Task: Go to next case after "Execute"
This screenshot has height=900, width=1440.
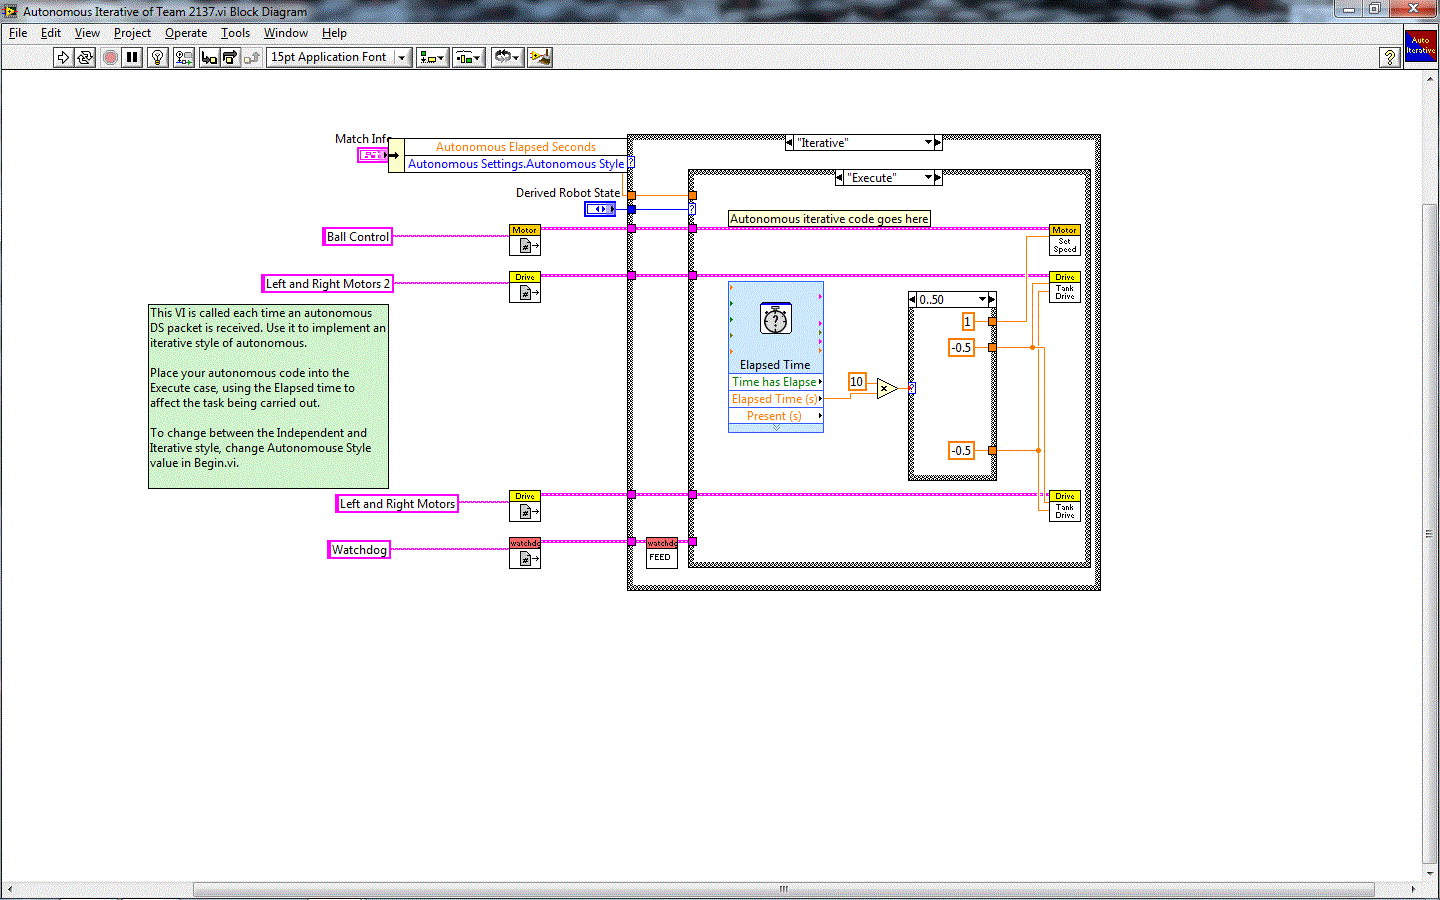Action: [x=938, y=178]
